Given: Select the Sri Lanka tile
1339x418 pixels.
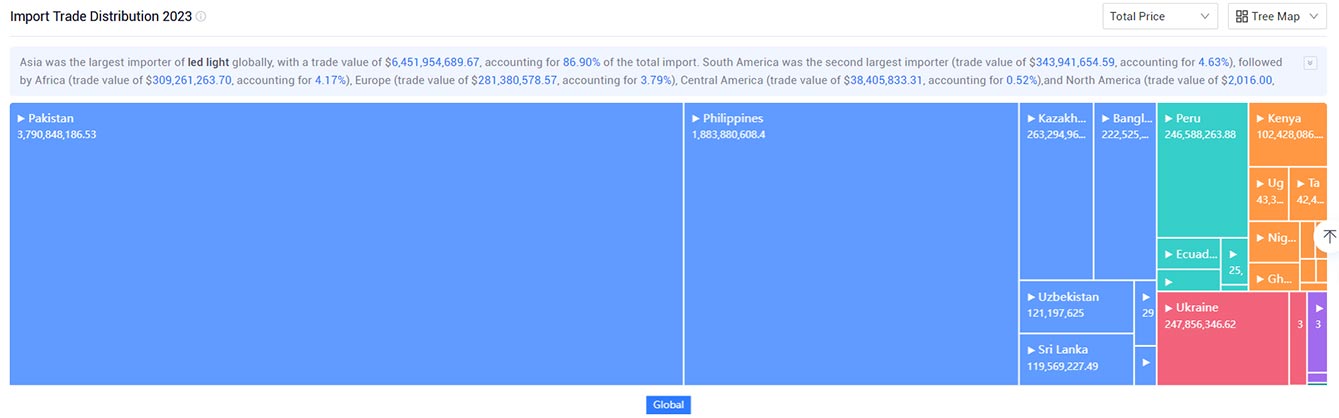Looking at the screenshot, I should pyautogui.click(x=1075, y=358).
